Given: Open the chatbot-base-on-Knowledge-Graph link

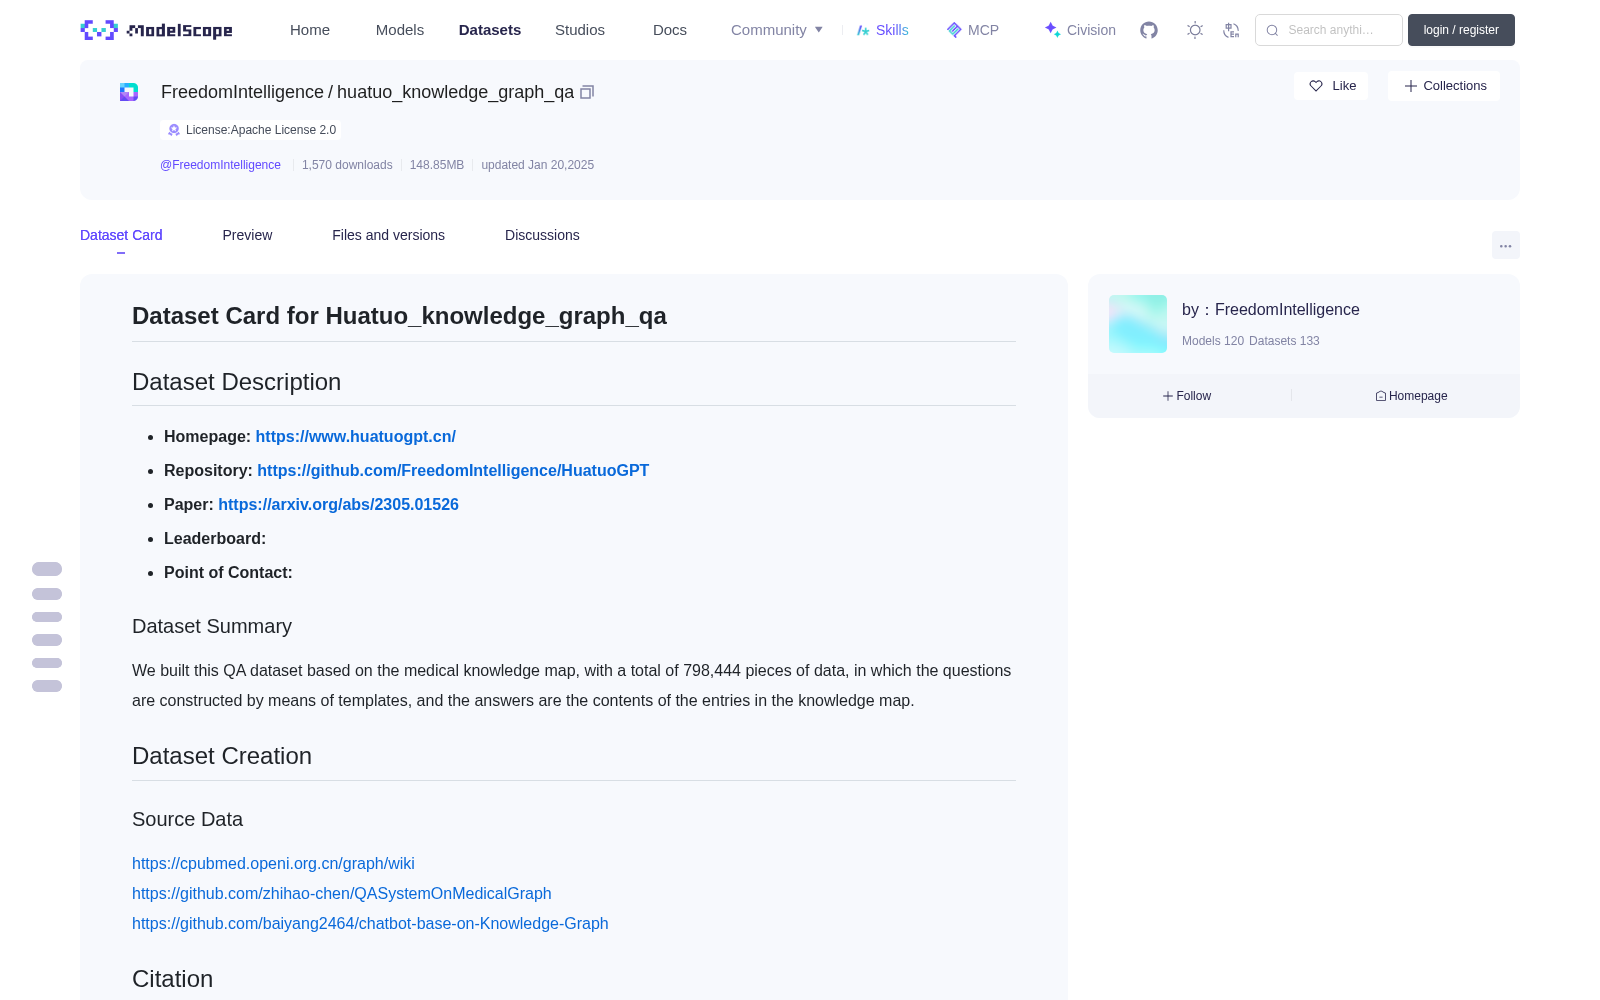Looking at the screenshot, I should (x=370, y=923).
